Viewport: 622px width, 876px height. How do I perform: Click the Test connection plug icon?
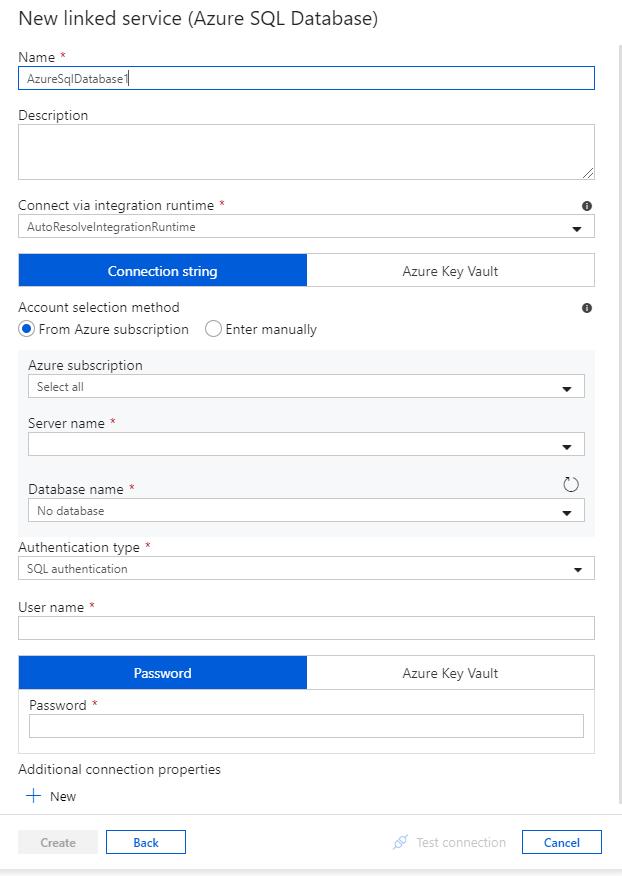point(400,842)
